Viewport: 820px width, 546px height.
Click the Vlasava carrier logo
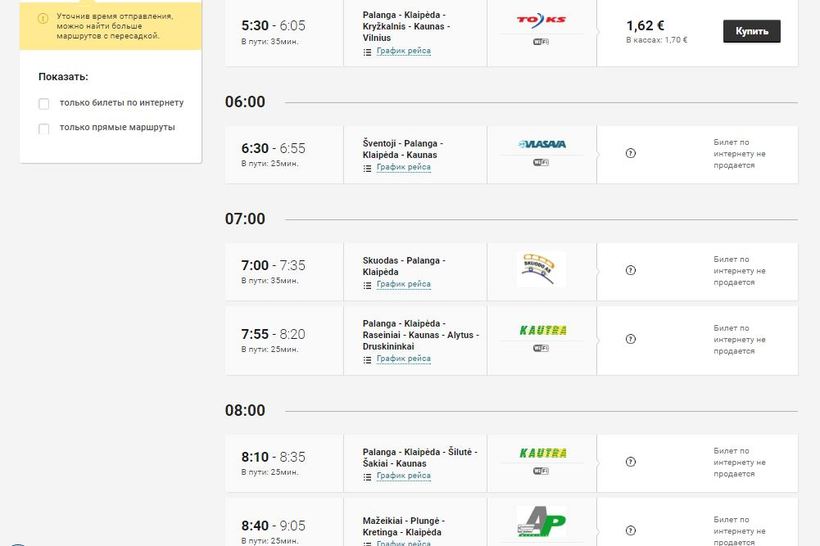point(541,144)
